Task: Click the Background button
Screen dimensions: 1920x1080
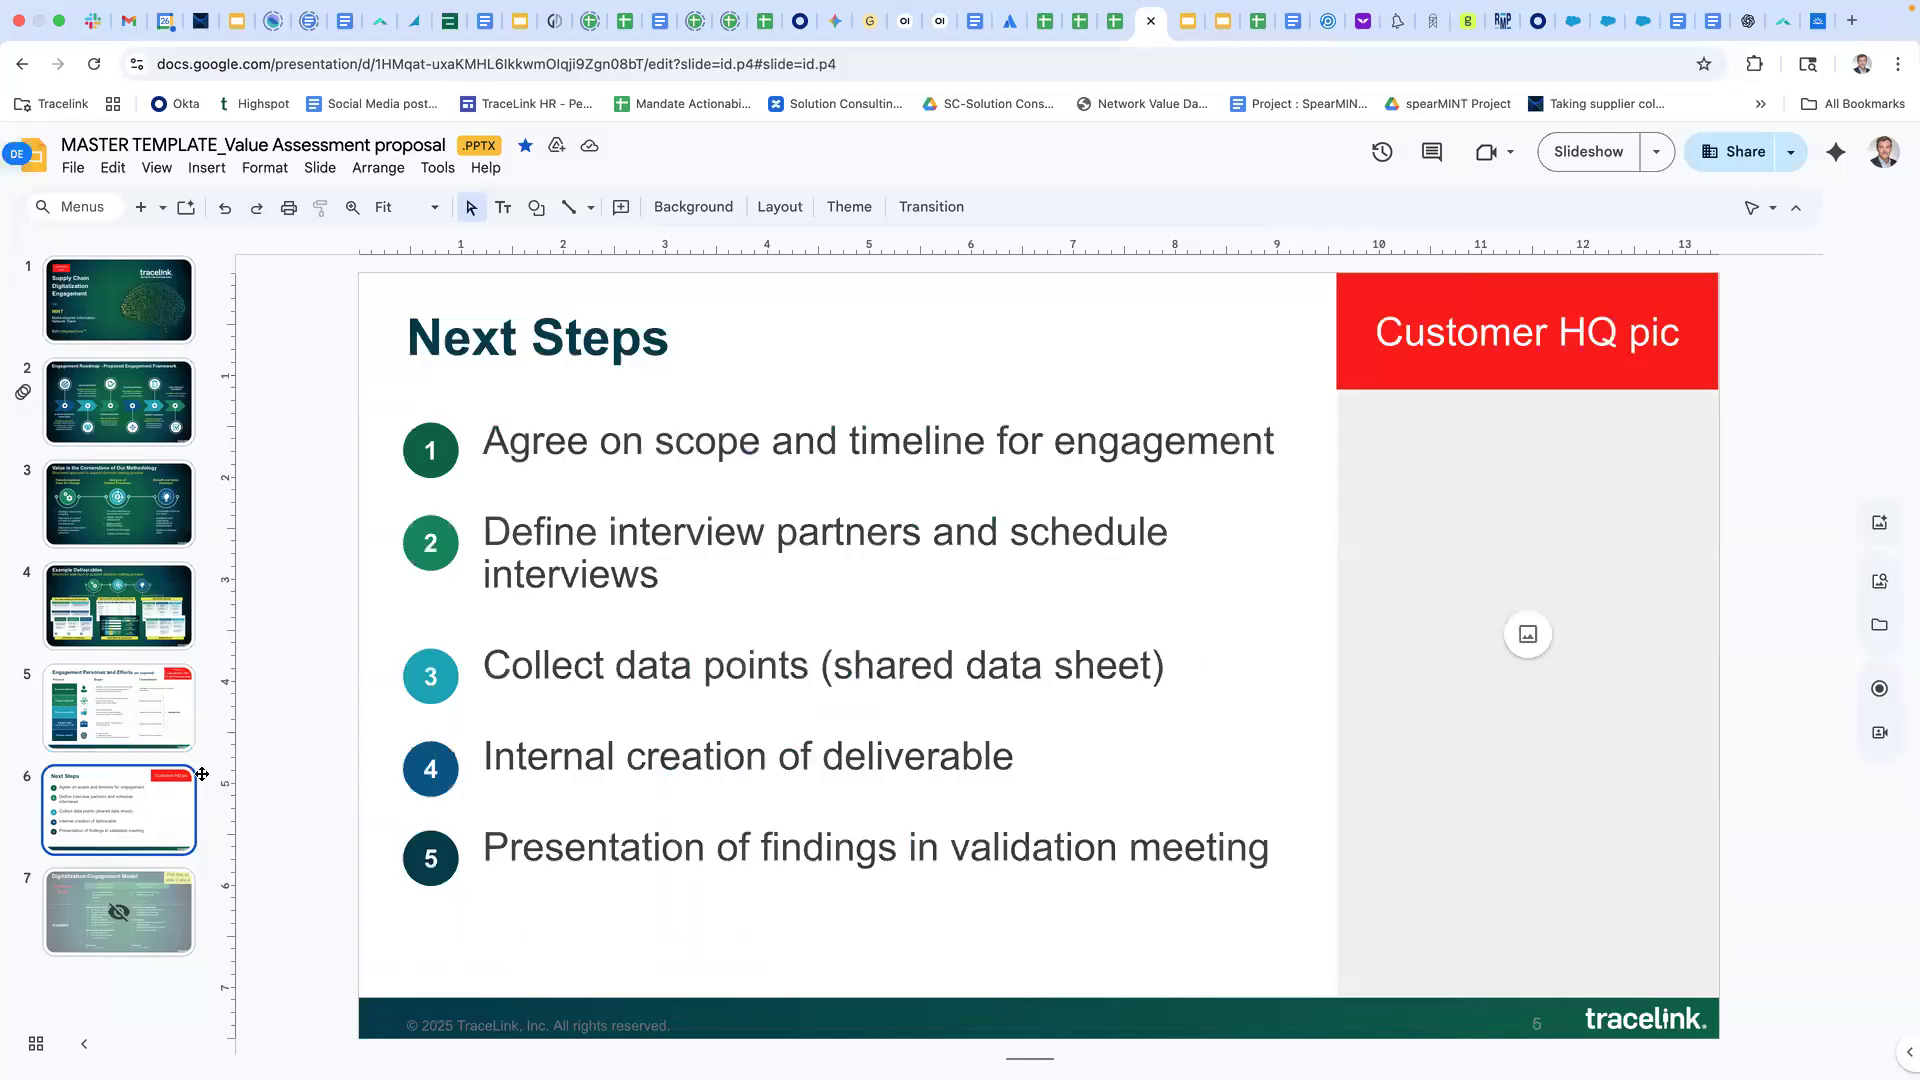Action: pyautogui.click(x=693, y=207)
